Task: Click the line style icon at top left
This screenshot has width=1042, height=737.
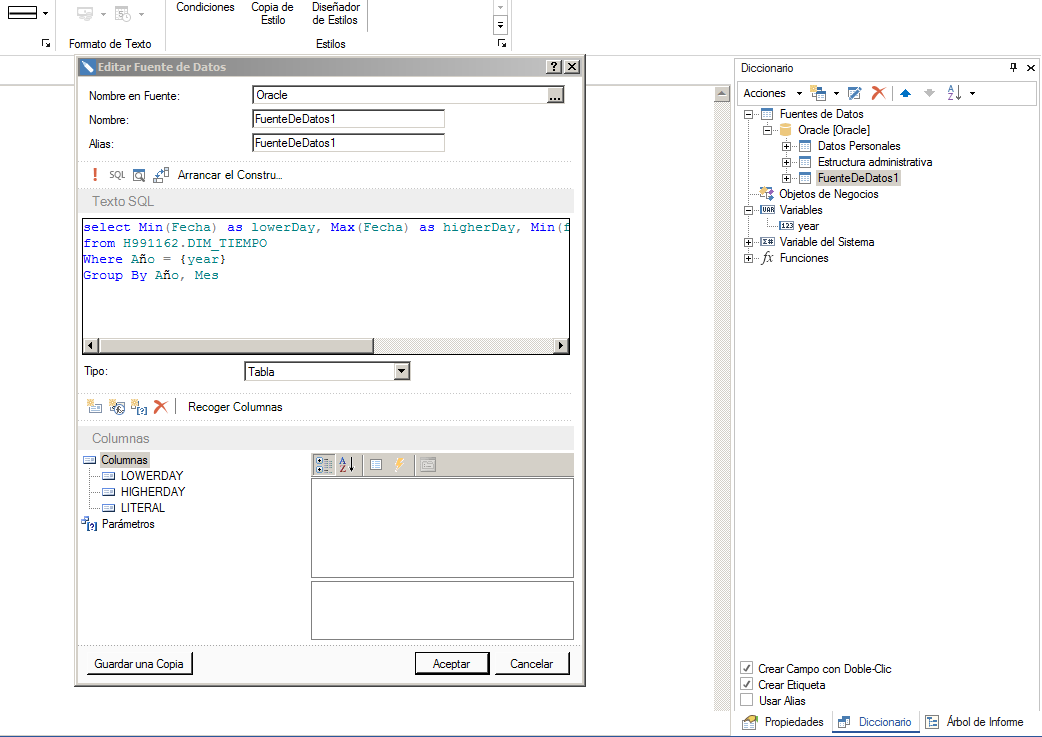Action: pyautogui.click(x=22, y=13)
